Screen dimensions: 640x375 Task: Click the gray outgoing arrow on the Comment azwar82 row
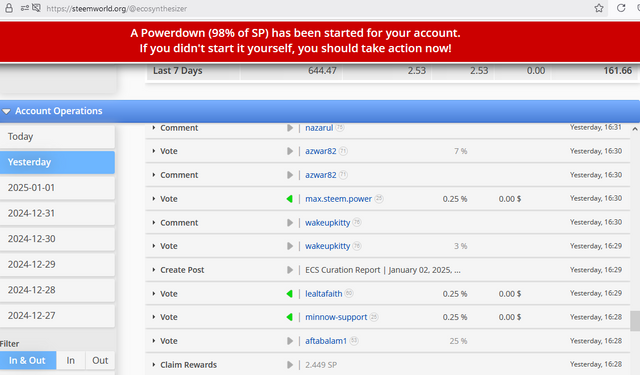[290, 175]
